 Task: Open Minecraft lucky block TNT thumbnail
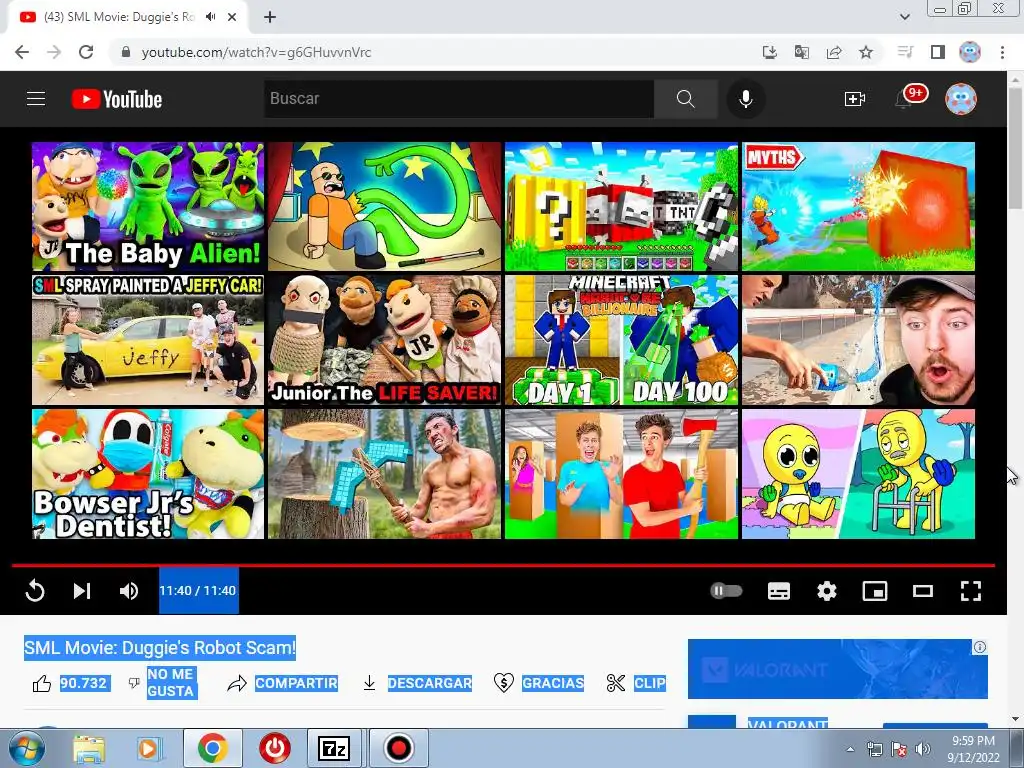(622, 206)
